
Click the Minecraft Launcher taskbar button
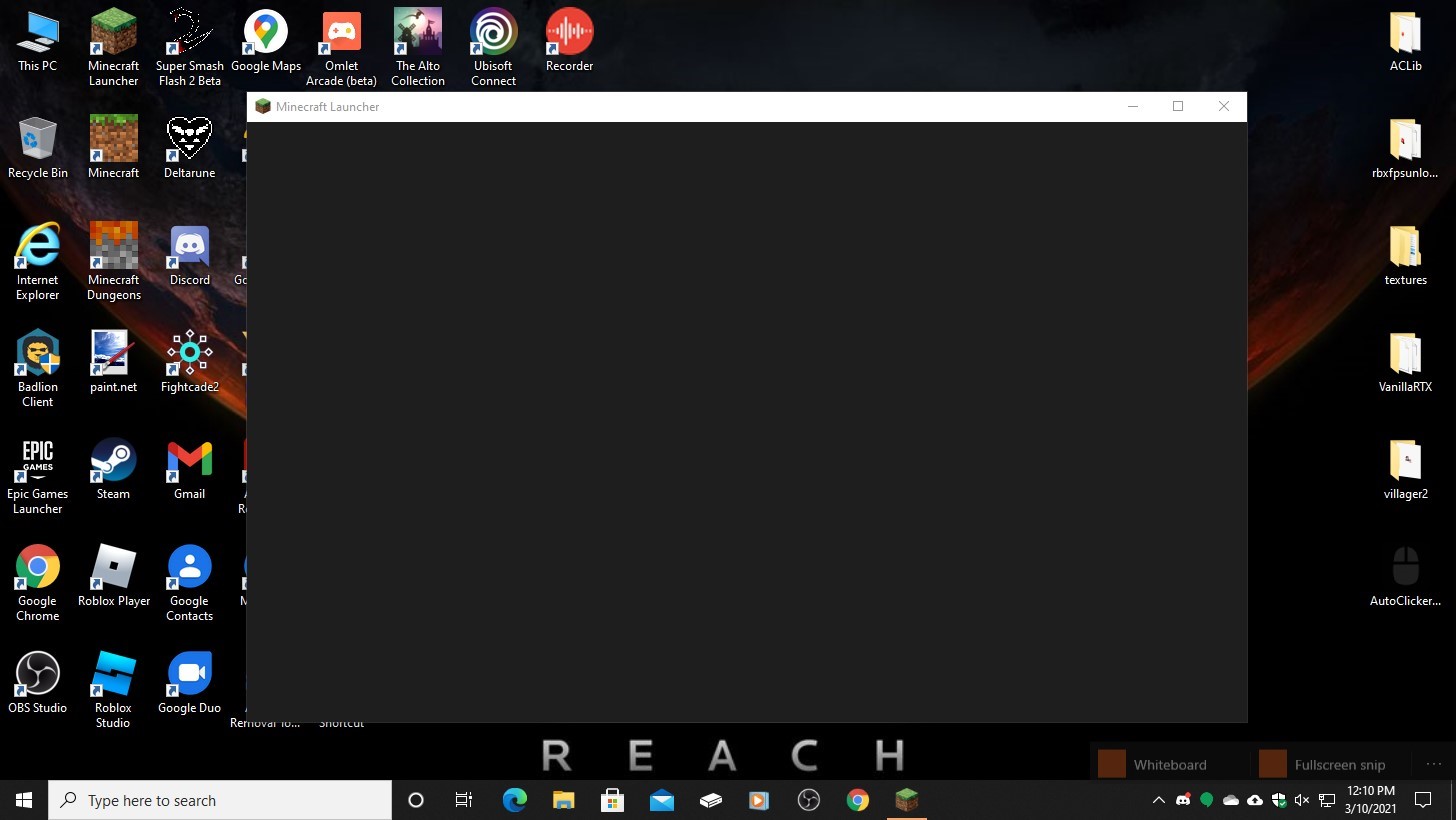(906, 800)
